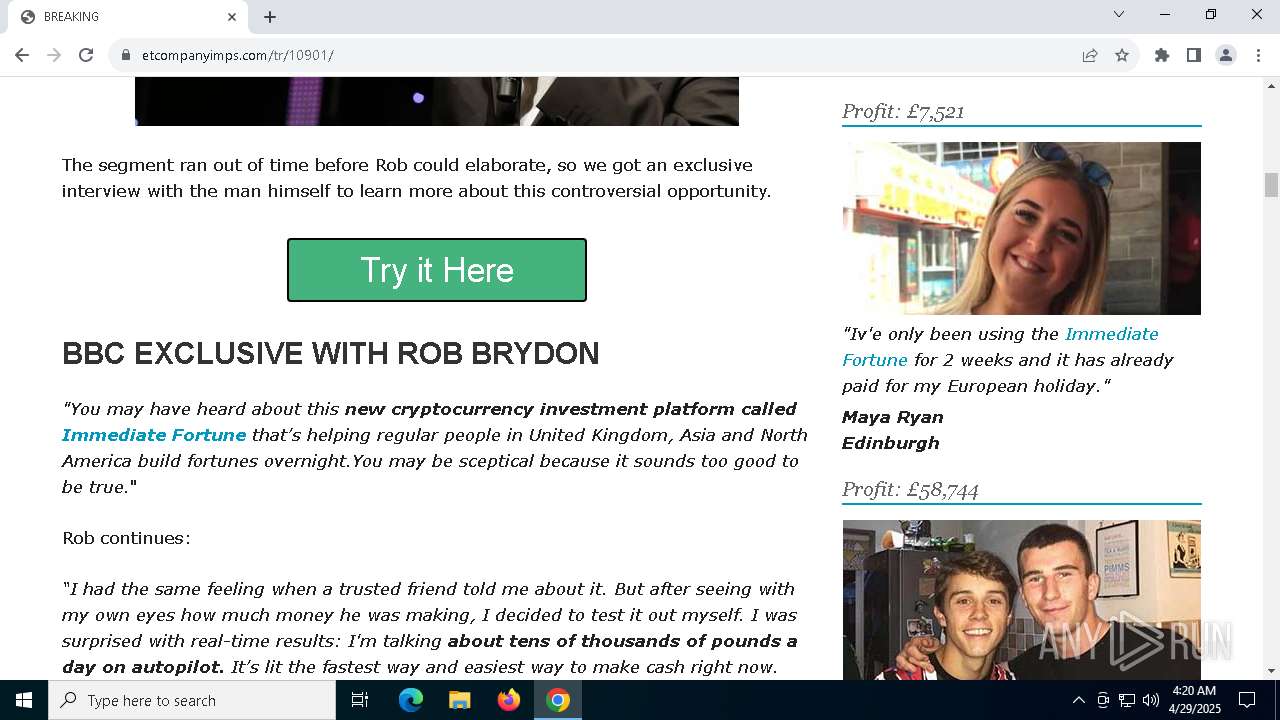Click BBC EXCLUSIVE WITH ROB BRYDON heading
The width and height of the screenshot is (1280, 720).
(331, 353)
